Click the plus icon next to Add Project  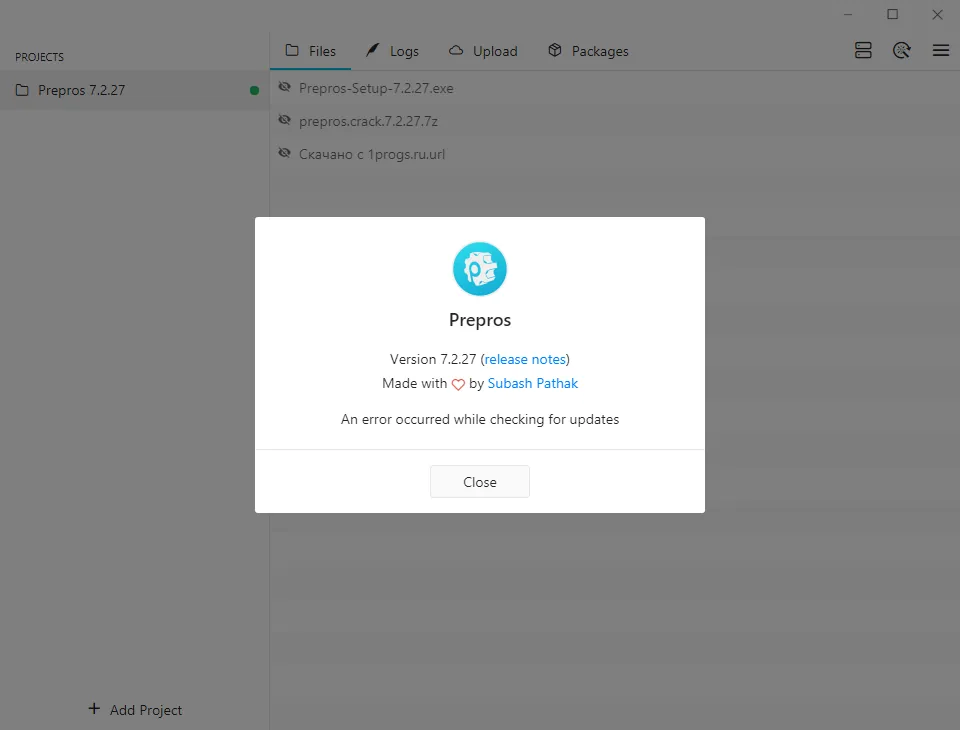point(94,709)
